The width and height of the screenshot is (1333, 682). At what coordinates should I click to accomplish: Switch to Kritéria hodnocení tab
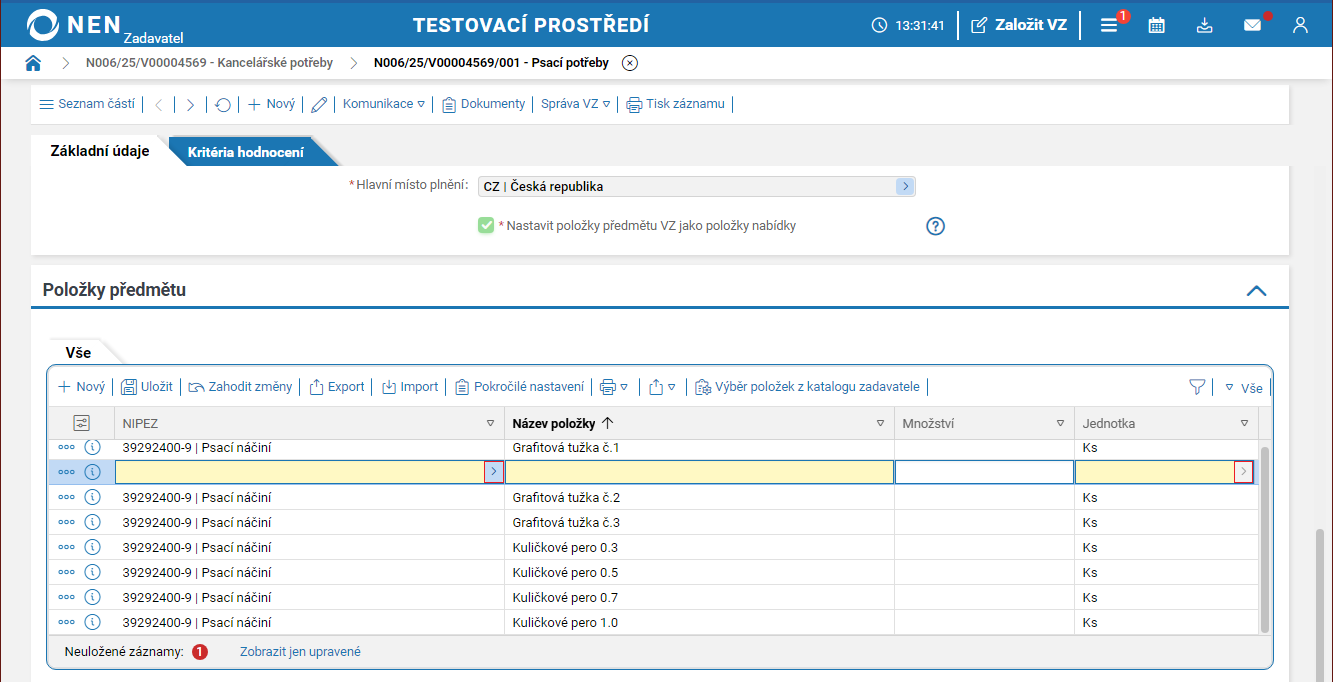point(246,152)
